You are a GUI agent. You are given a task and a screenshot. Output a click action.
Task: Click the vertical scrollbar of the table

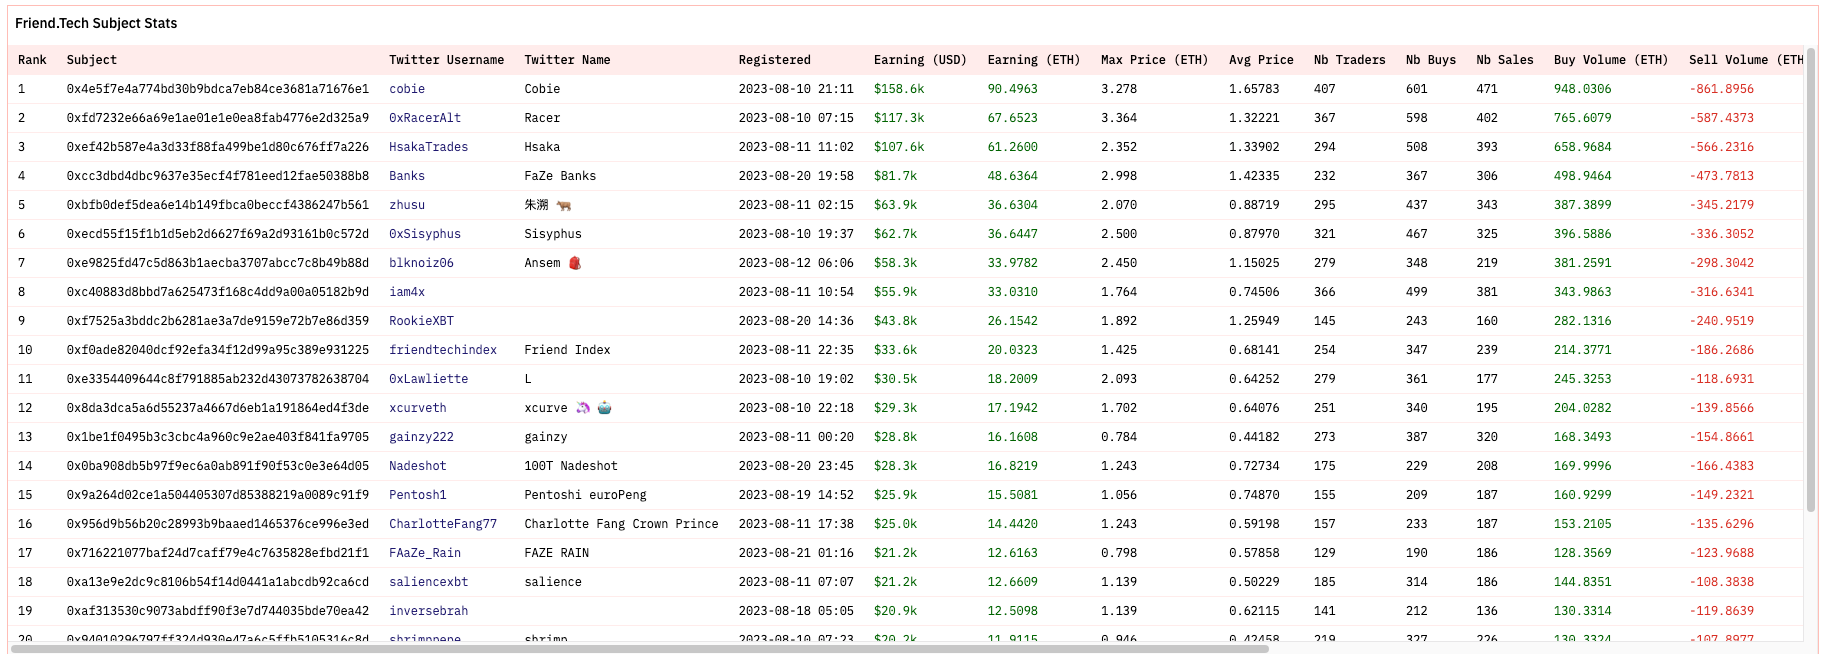tap(1810, 280)
